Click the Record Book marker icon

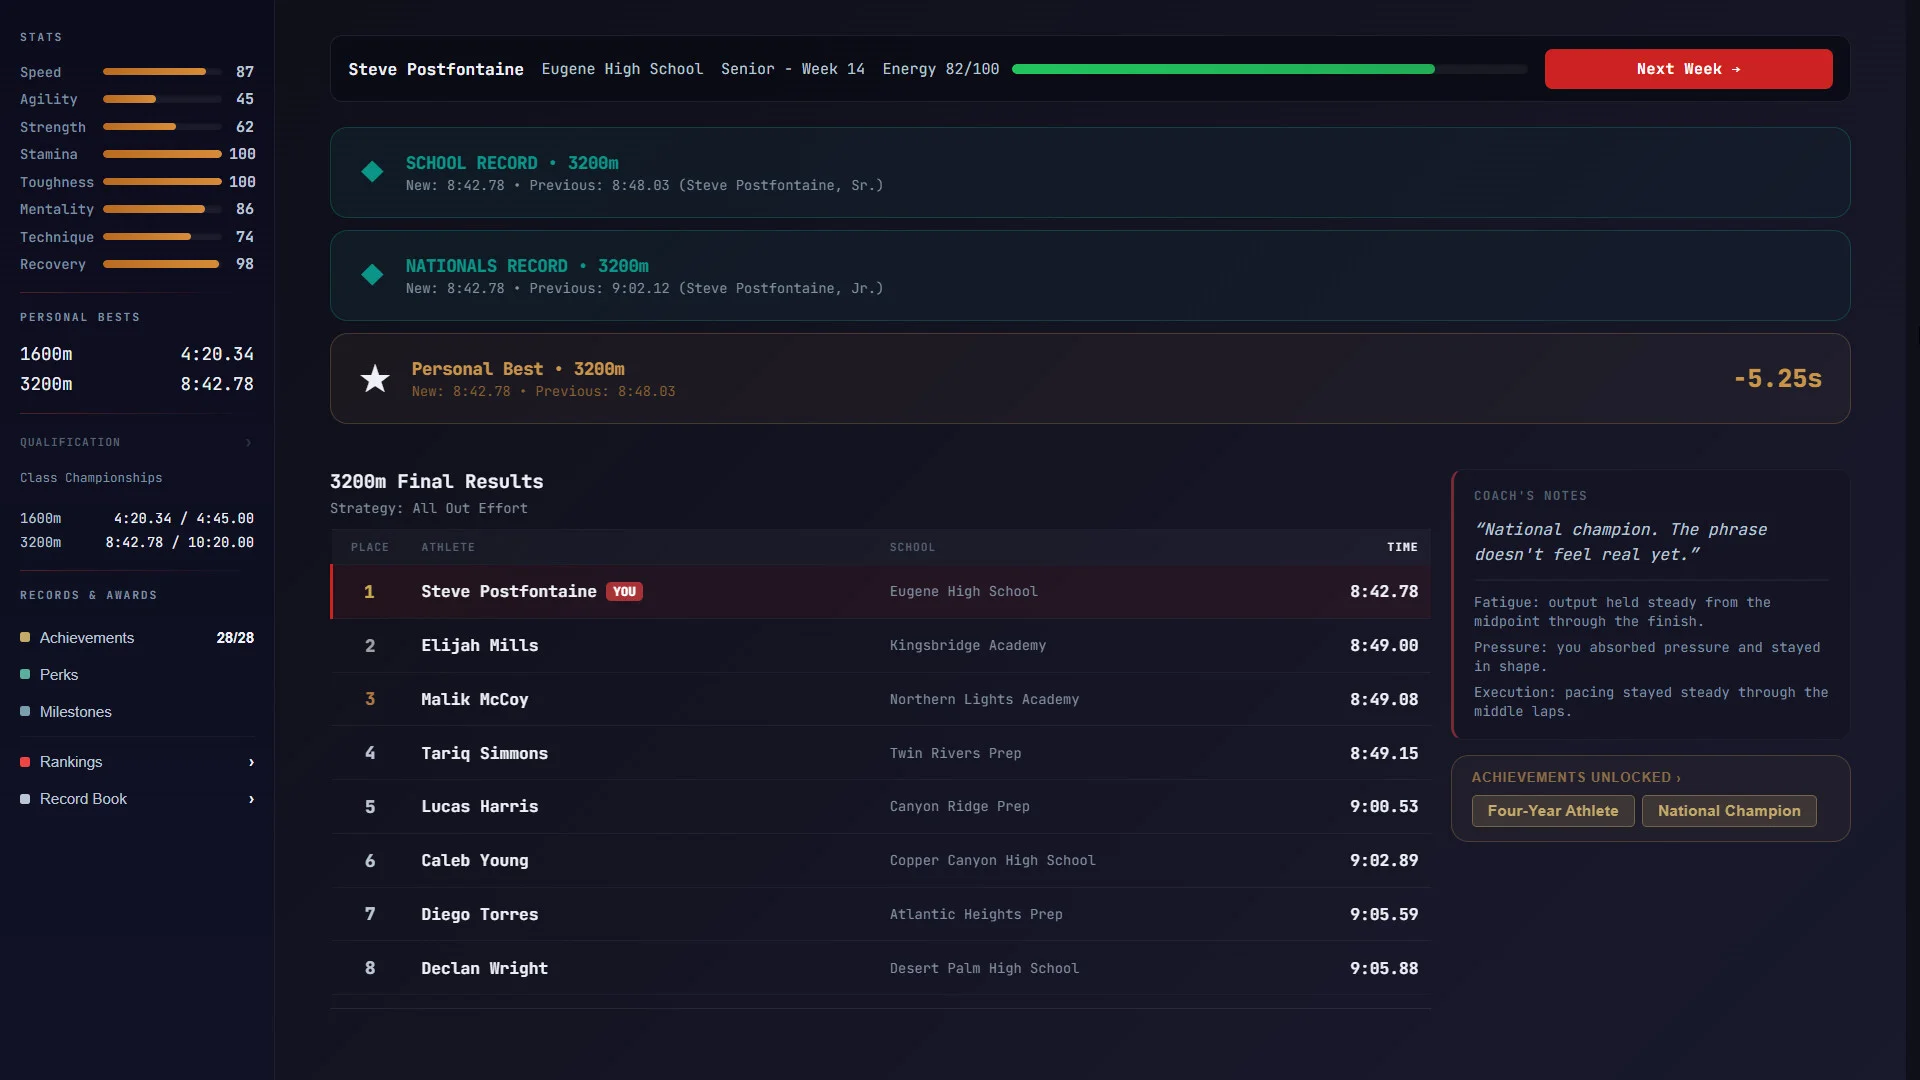(x=25, y=799)
